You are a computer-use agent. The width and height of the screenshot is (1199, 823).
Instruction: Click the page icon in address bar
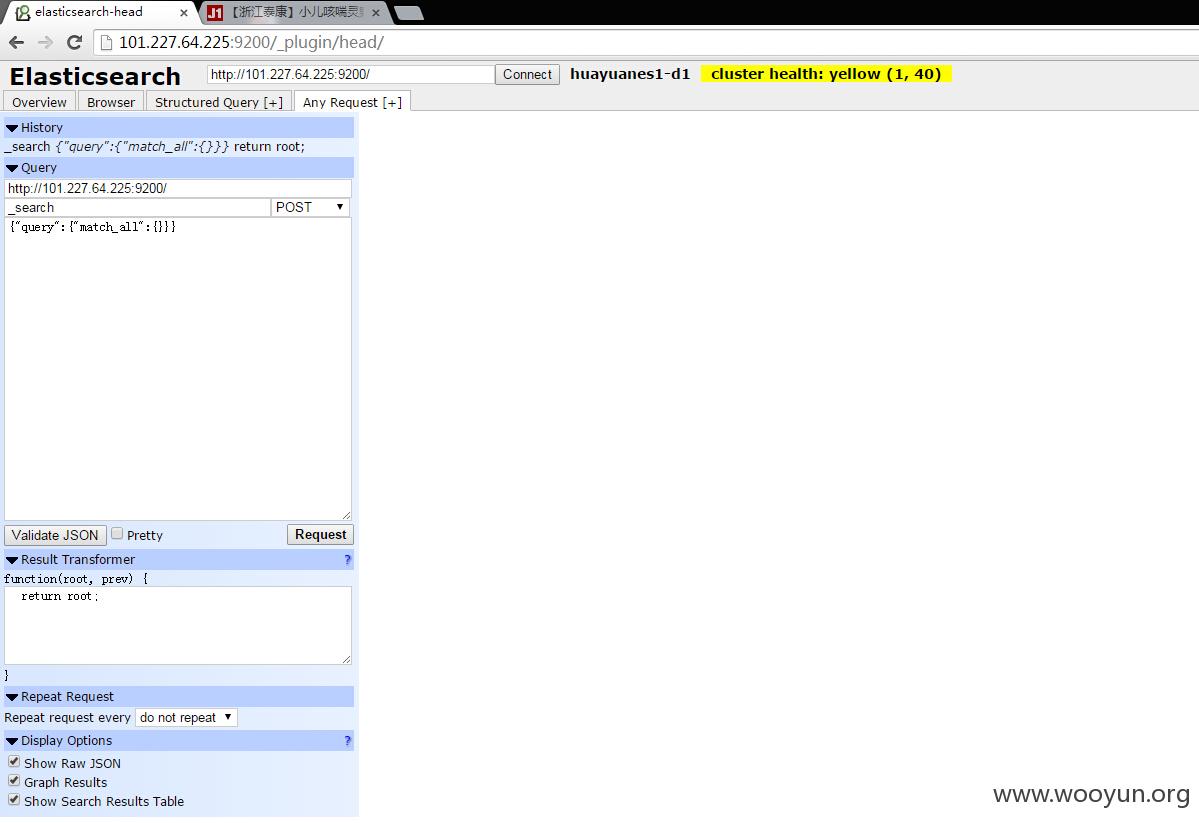106,43
